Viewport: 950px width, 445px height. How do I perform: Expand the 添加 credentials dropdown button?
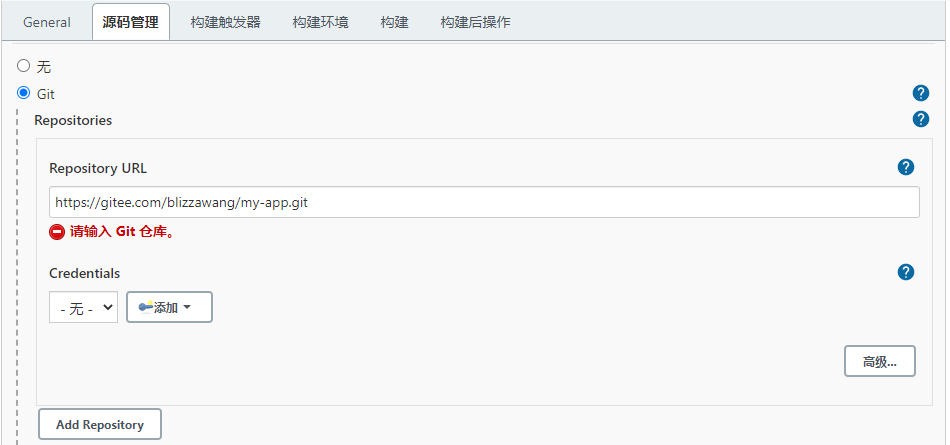click(169, 307)
